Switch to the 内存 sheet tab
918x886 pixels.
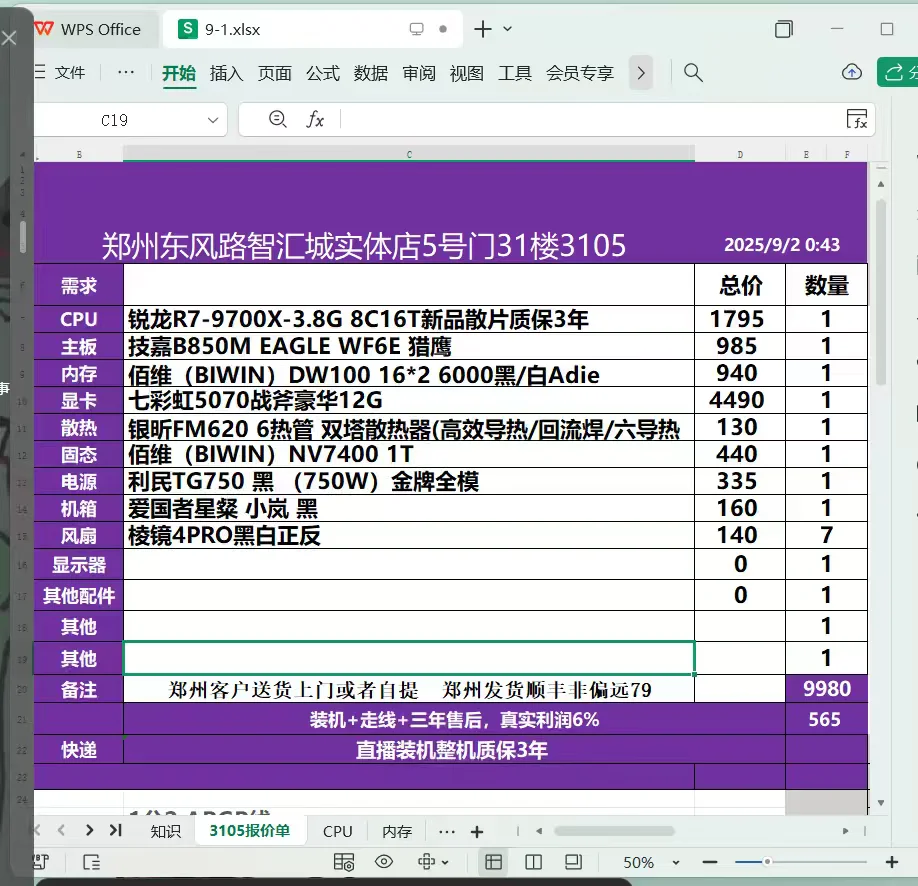397,831
